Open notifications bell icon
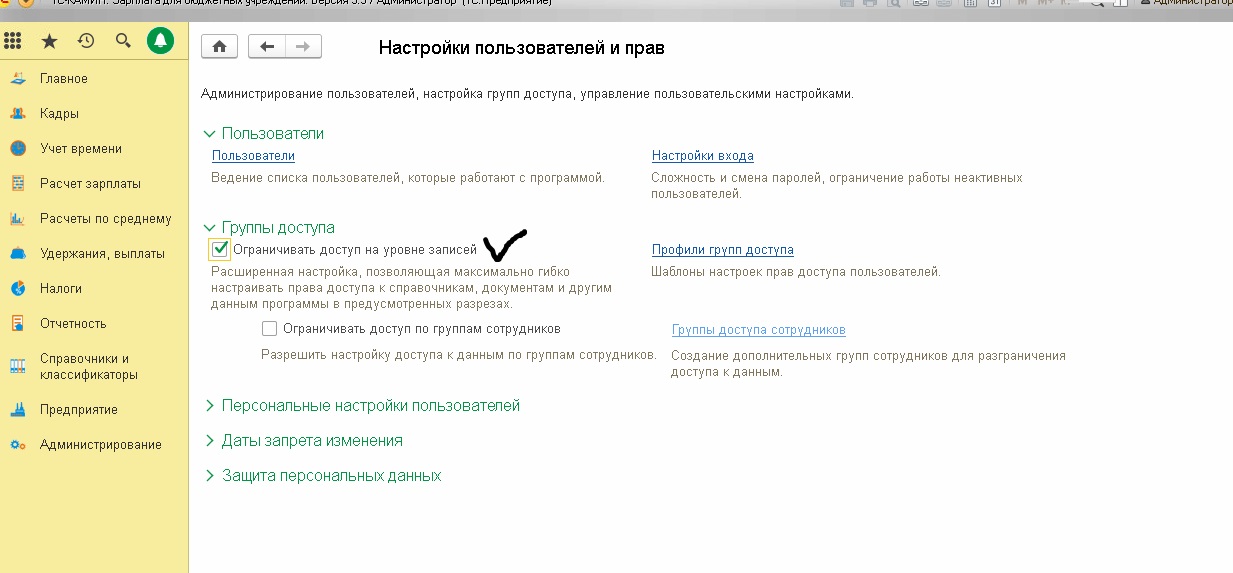Viewport: 1233px width, 573px height. (x=160, y=41)
